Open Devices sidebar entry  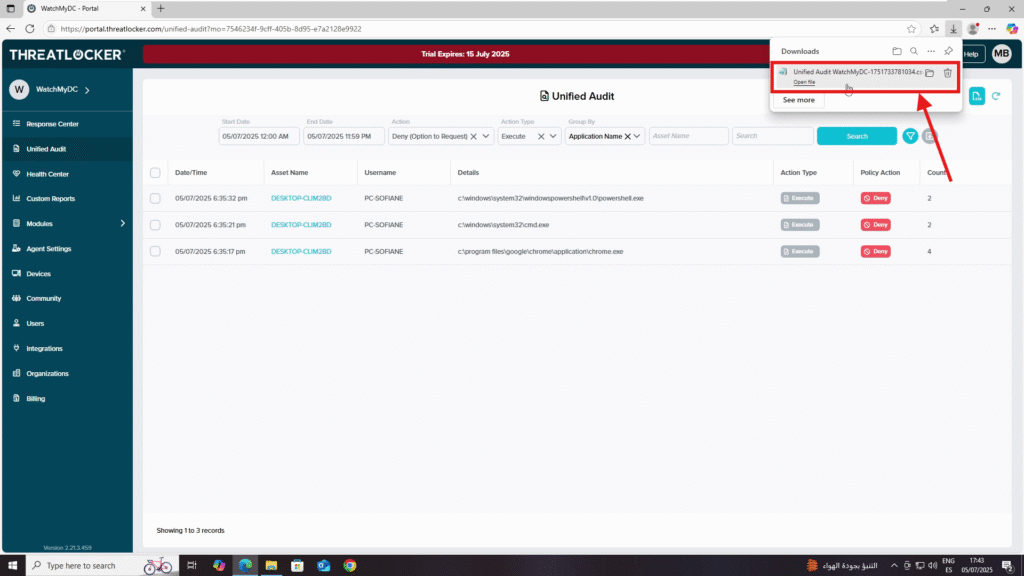(38, 274)
